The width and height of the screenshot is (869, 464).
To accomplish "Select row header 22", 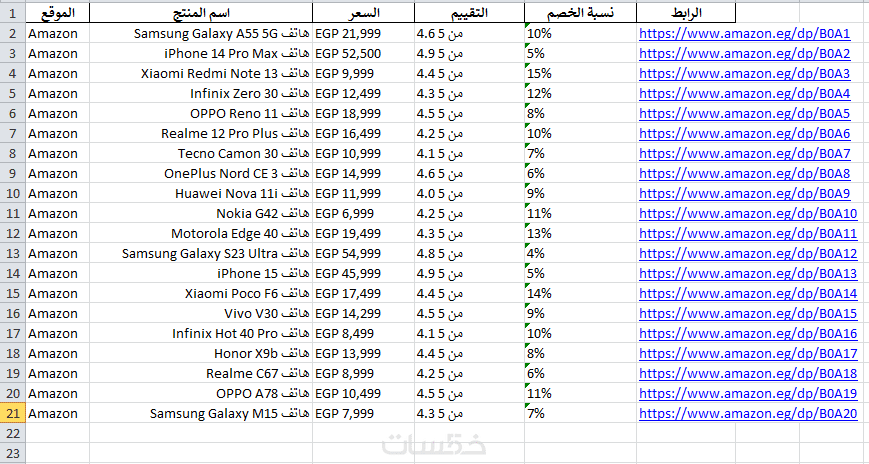I will [13, 433].
